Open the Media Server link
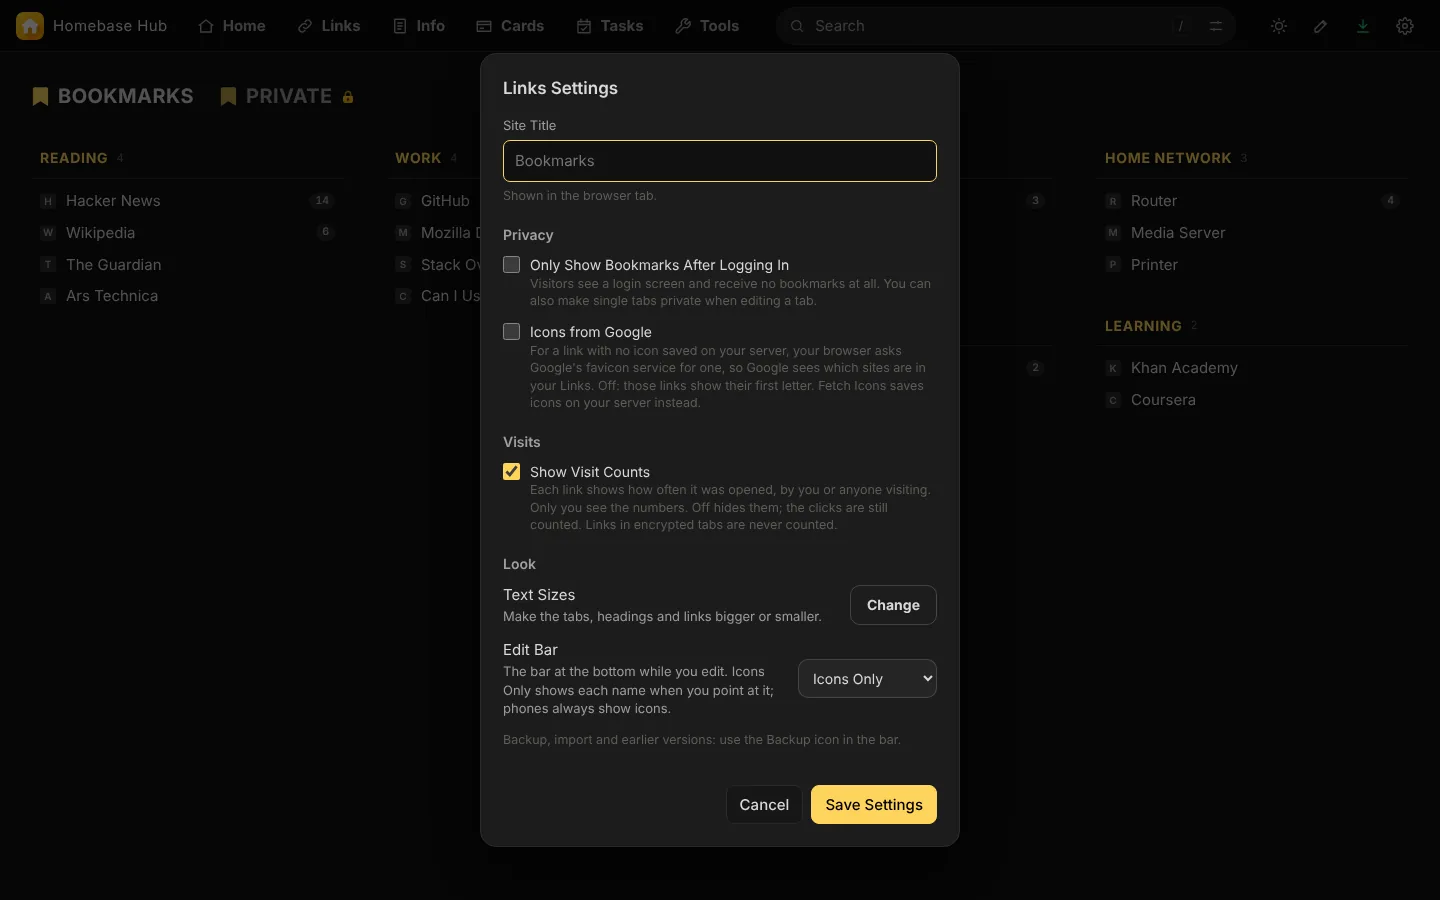Screen dimensions: 1440x900 coord(1178,233)
